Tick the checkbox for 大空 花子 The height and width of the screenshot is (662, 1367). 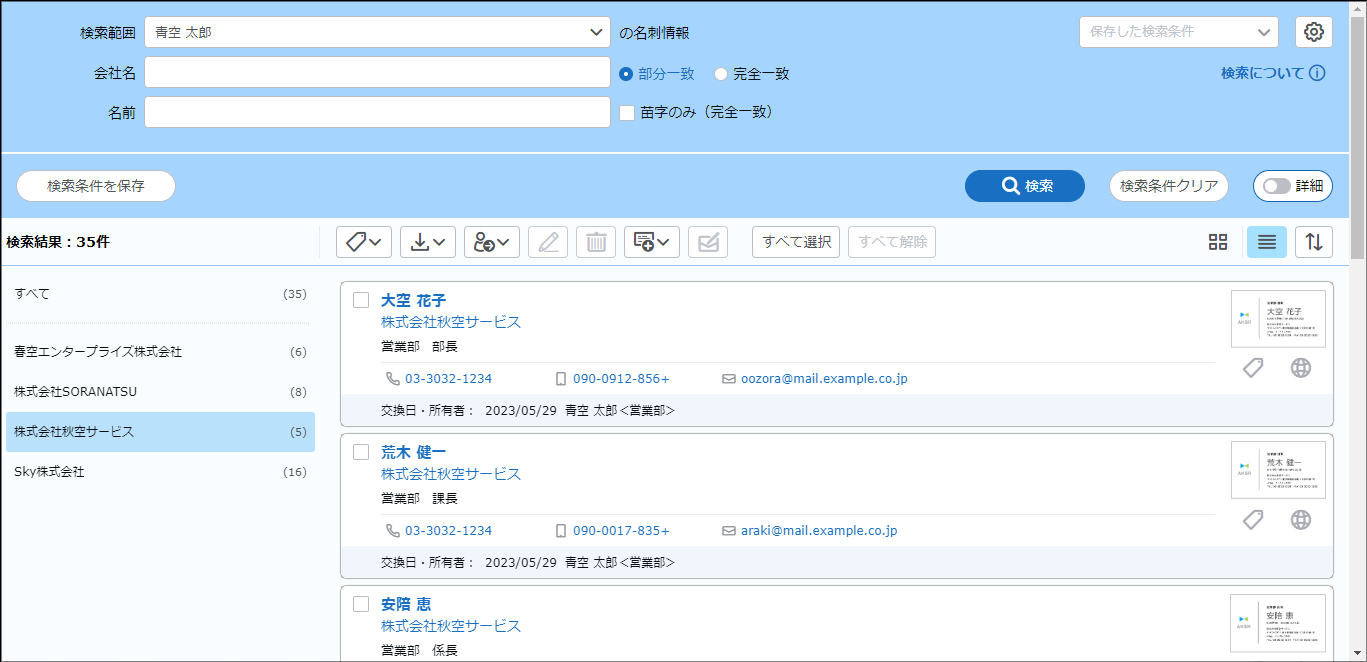[361, 300]
